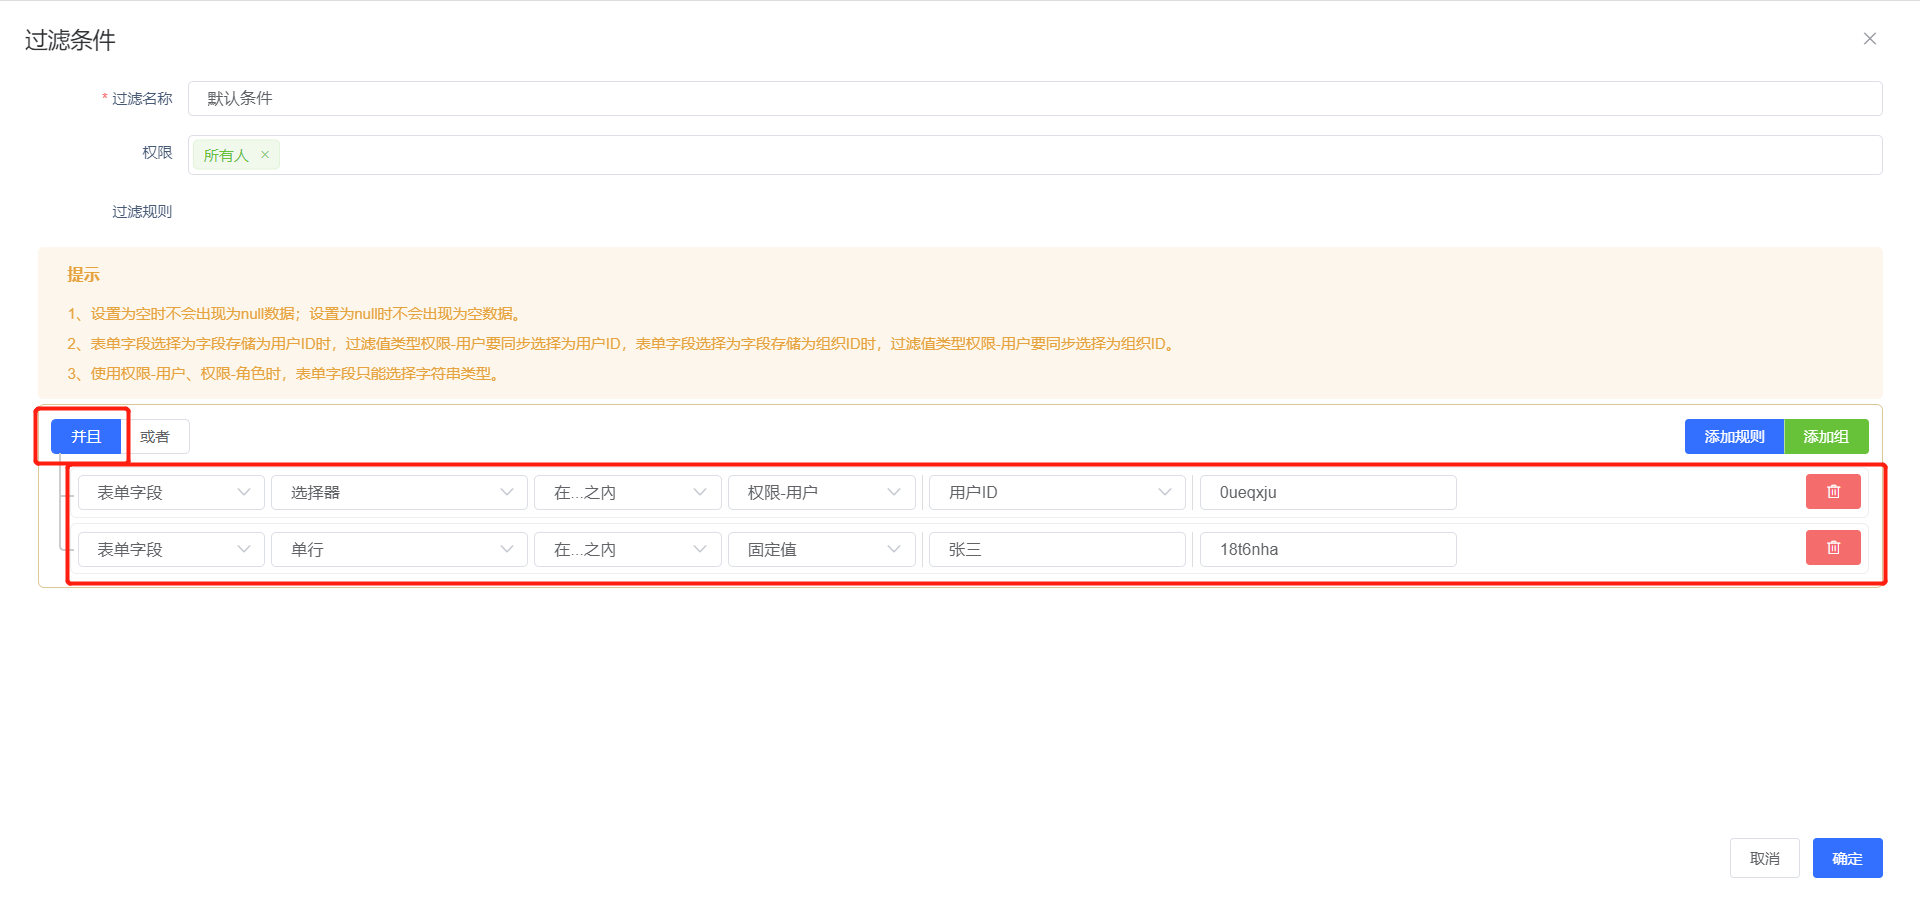The width and height of the screenshot is (1920, 902).
Task: Open first row 表单字段 dropdown
Action: pyautogui.click(x=171, y=493)
